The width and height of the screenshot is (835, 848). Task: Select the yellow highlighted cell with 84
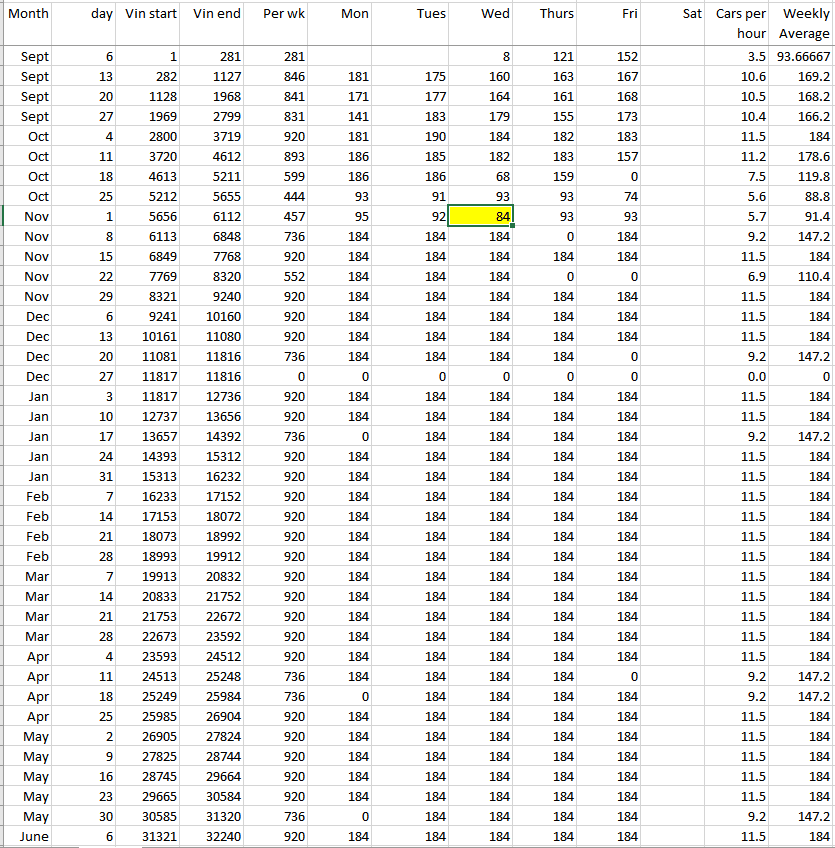480,217
